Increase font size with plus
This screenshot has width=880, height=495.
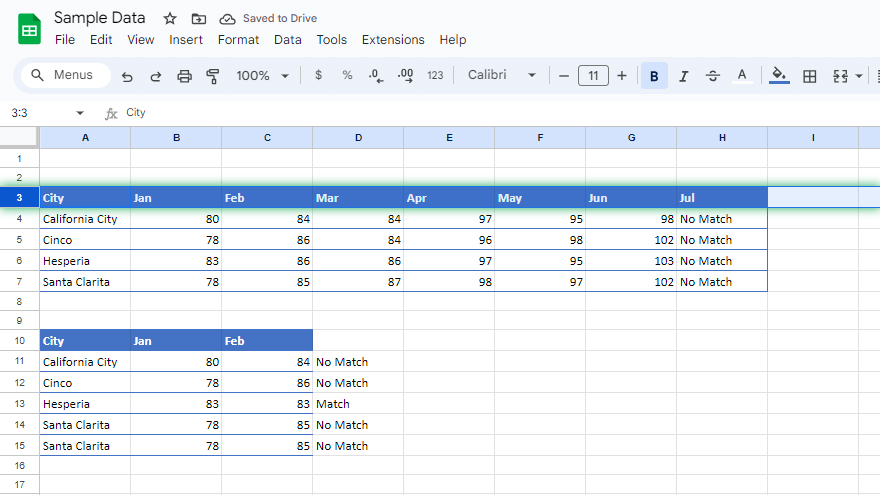(622, 76)
